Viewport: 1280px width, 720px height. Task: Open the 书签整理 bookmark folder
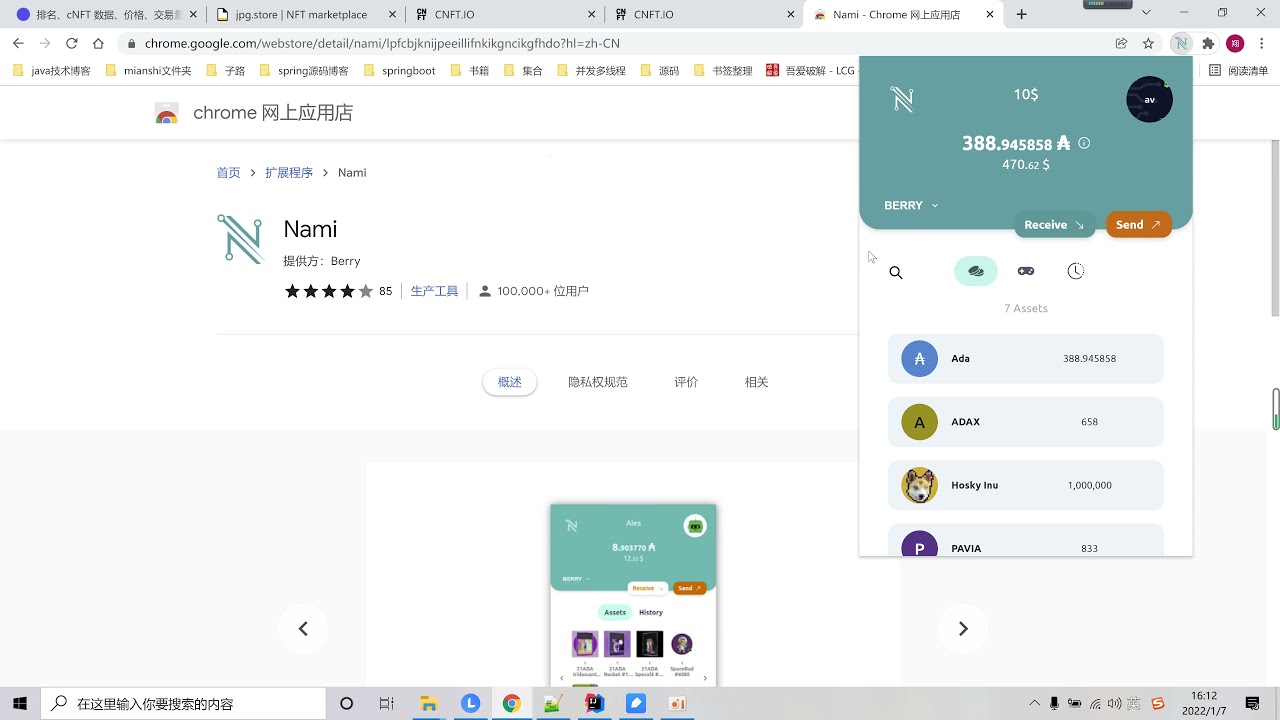722,71
